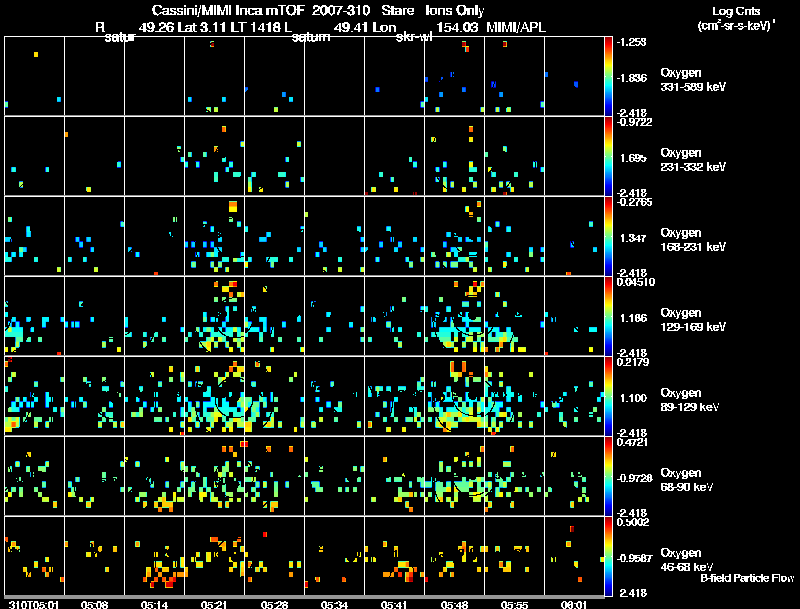Click the '0.4721' colorbar value

point(633,442)
